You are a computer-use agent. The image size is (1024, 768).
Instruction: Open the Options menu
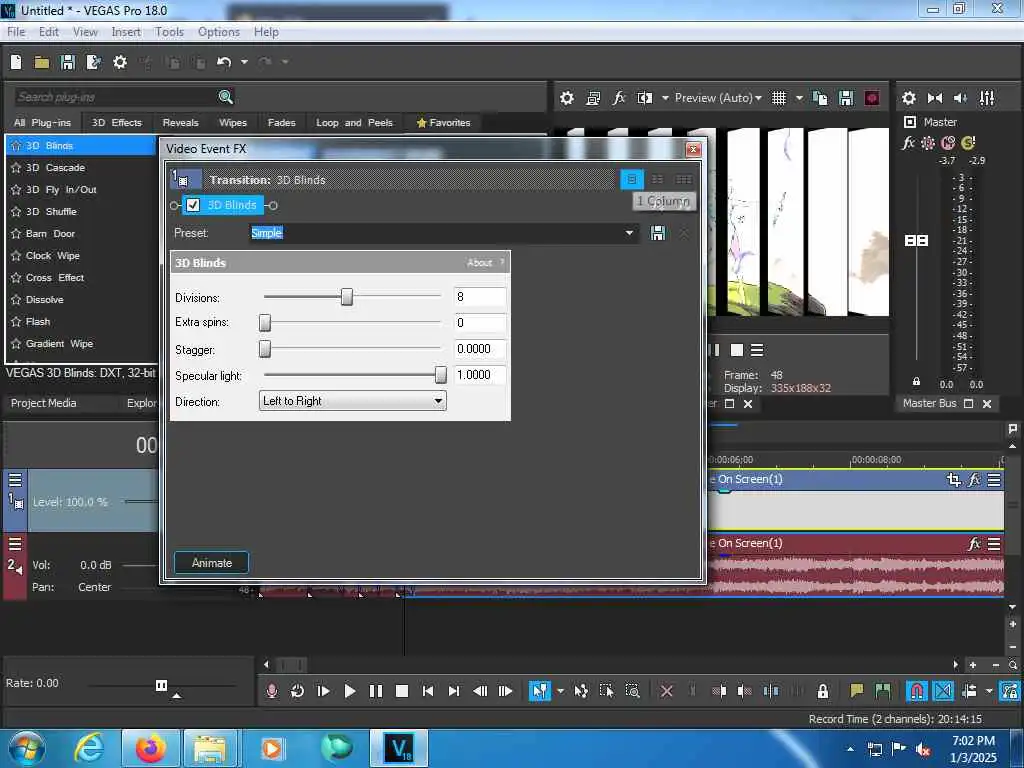click(x=219, y=32)
